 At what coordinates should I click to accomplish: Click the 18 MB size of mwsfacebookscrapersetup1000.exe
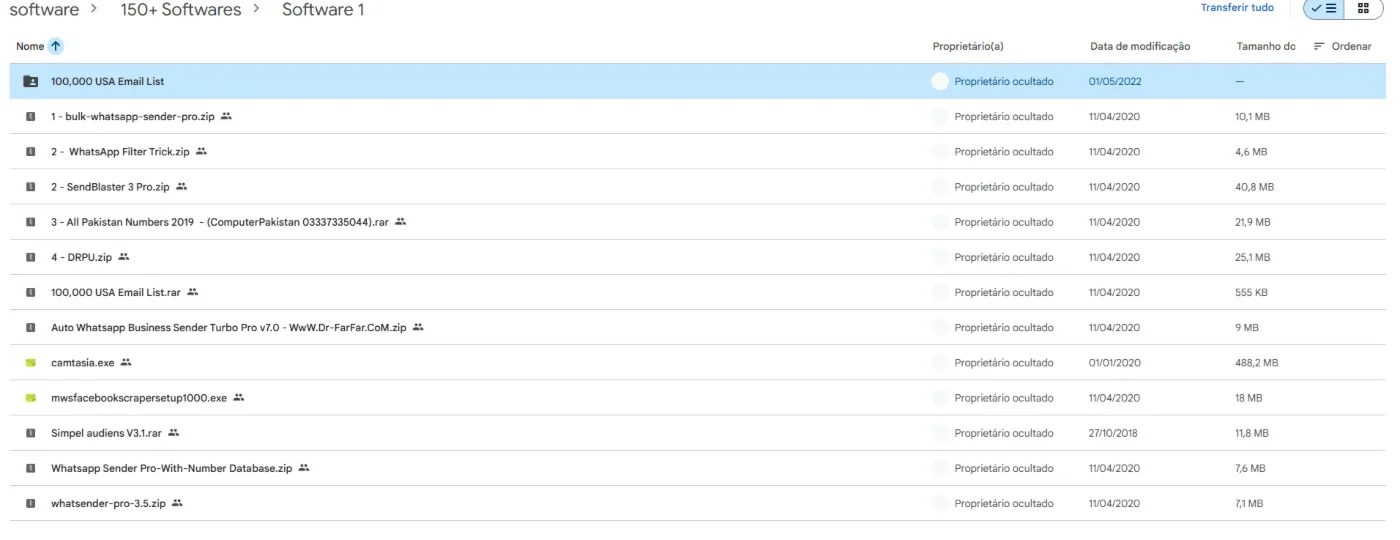(1248, 398)
